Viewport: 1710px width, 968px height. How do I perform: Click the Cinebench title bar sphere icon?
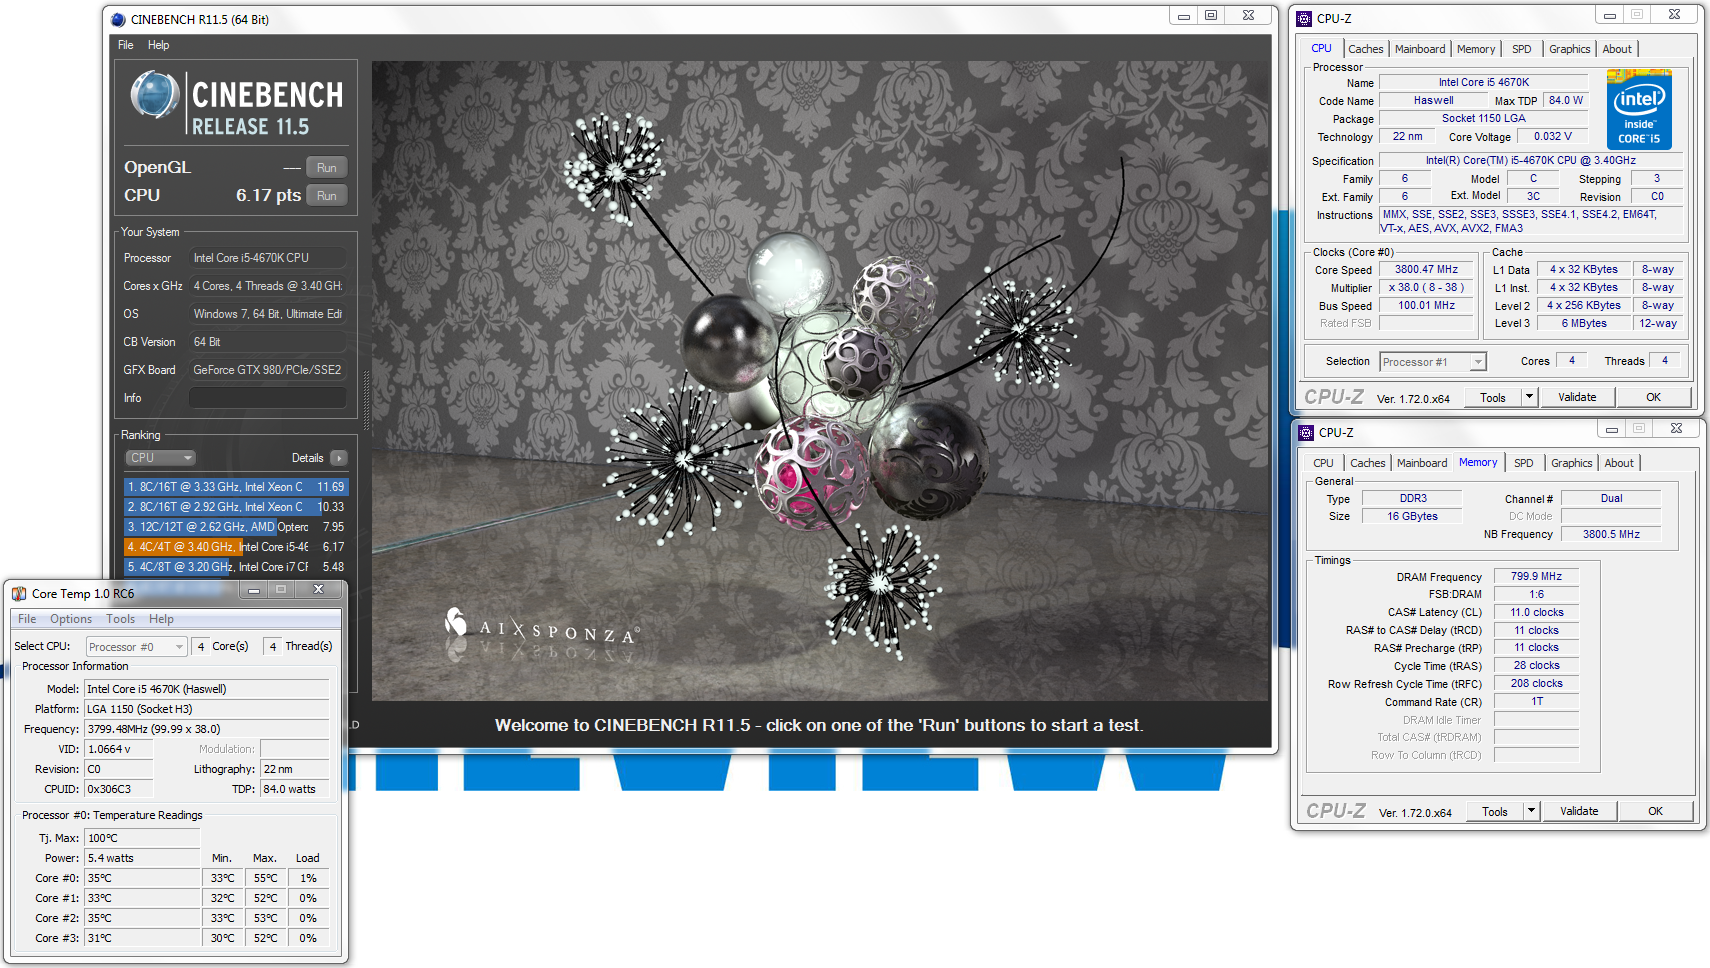pos(118,19)
